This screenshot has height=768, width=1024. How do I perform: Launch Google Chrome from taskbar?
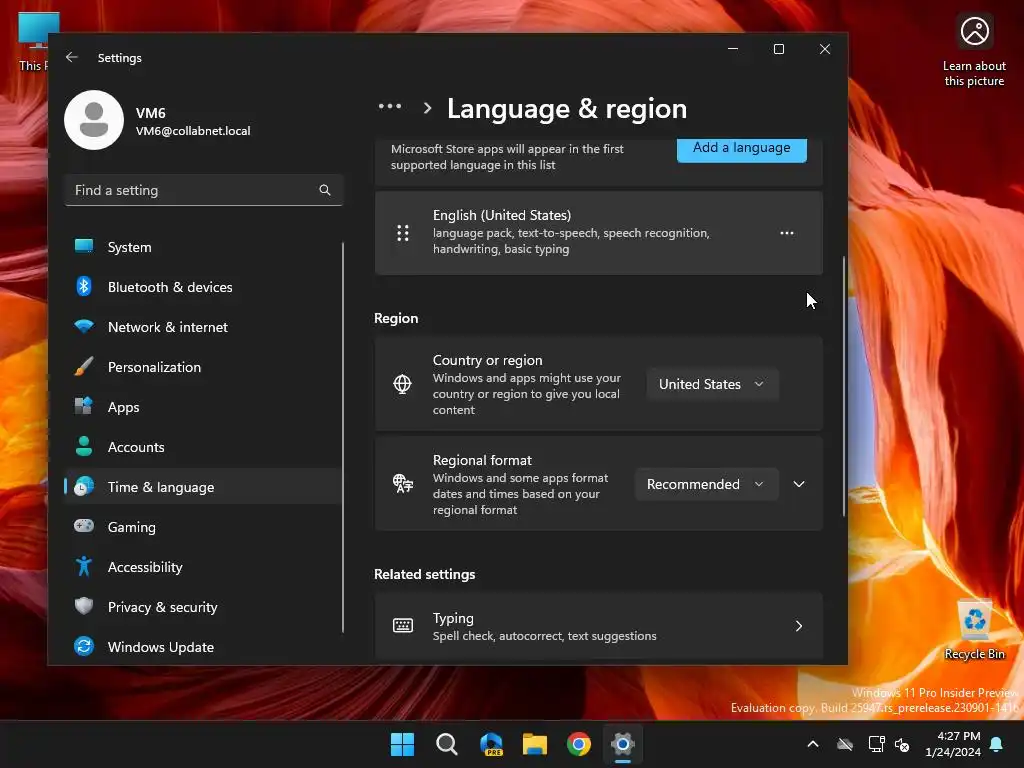coord(579,744)
